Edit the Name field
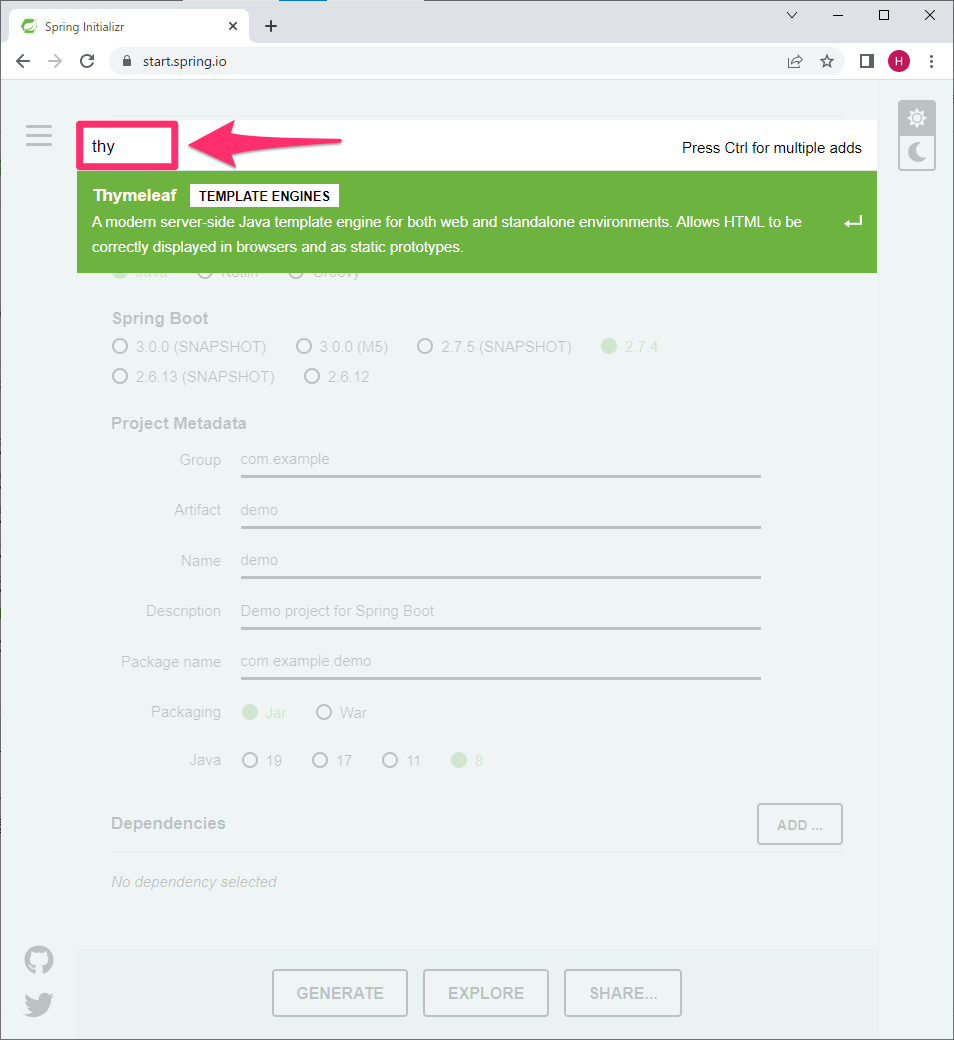This screenshot has width=954, height=1040. click(500, 561)
